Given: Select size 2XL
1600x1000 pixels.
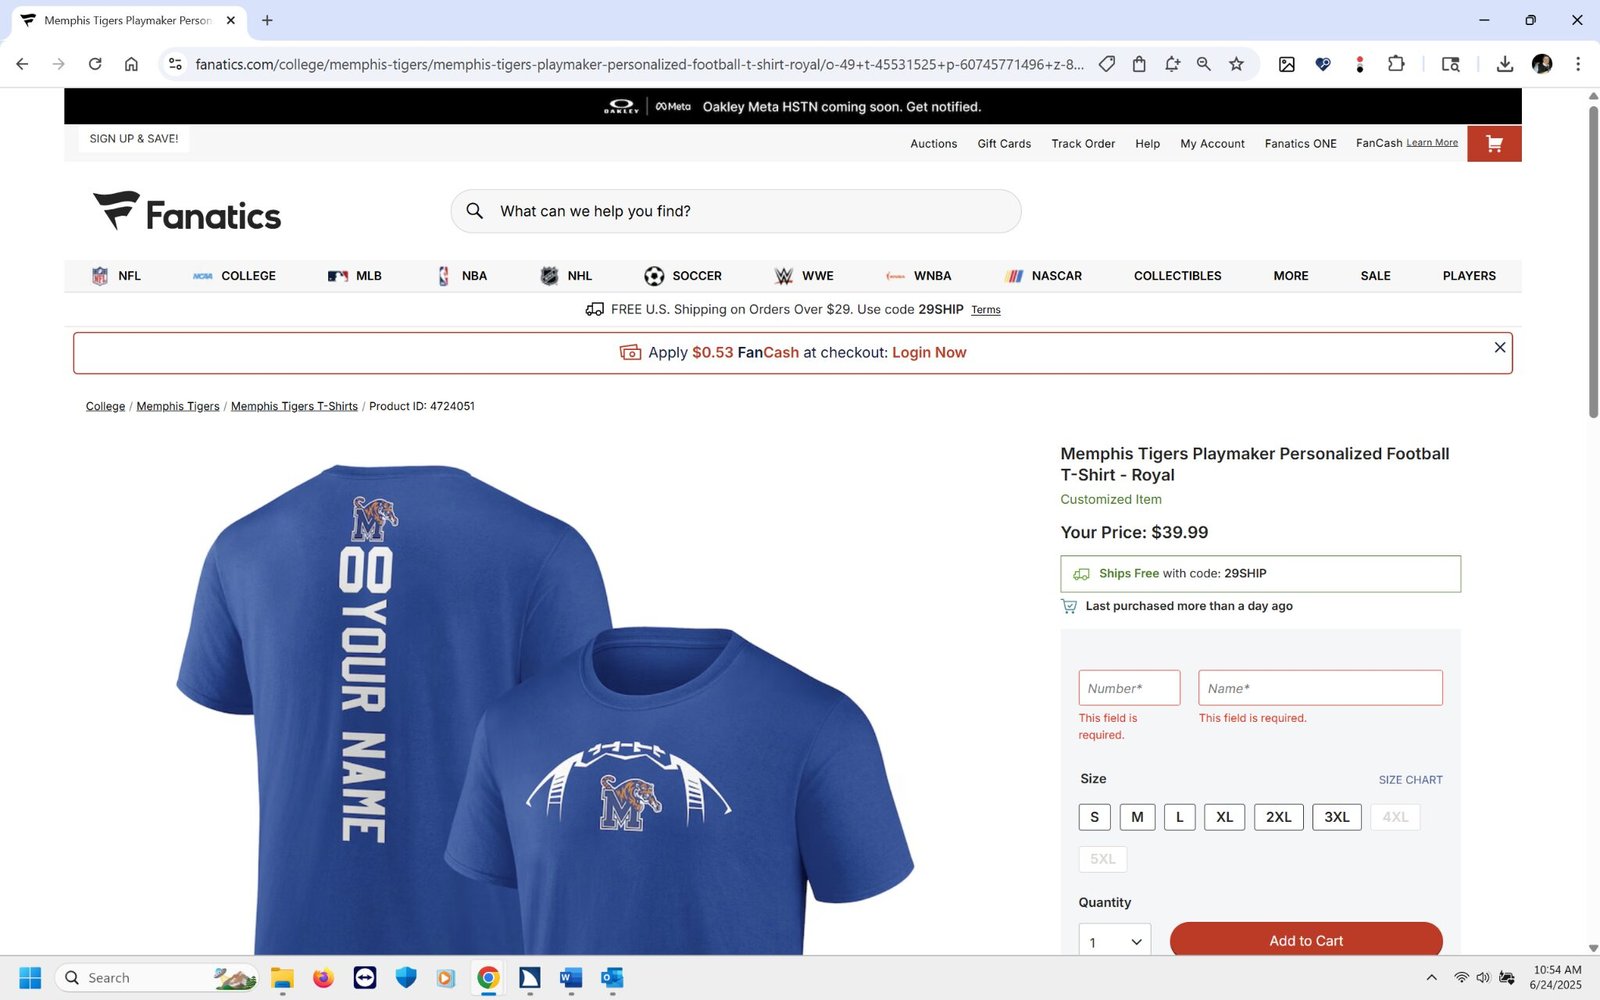Looking at the screenshot, I should point(1279,817).
